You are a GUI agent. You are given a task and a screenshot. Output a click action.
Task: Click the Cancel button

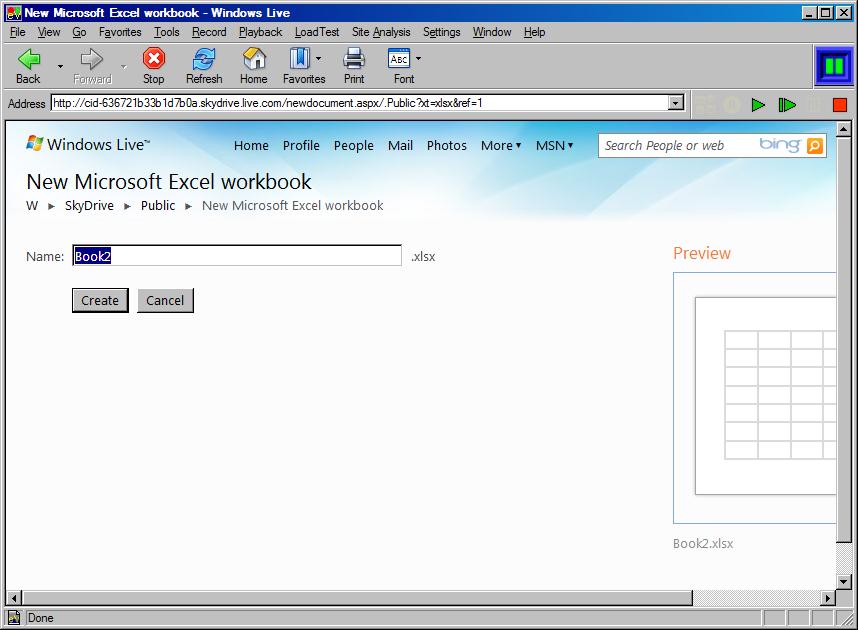coord(165,300)
